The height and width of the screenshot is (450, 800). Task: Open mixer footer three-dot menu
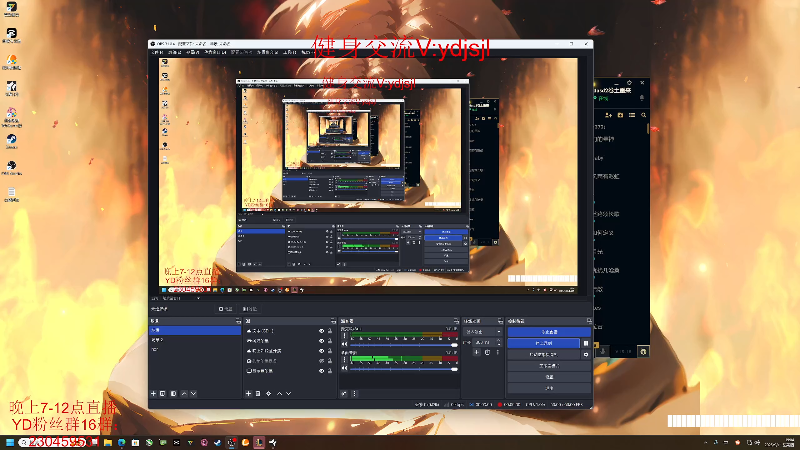[x=354, y=393]
